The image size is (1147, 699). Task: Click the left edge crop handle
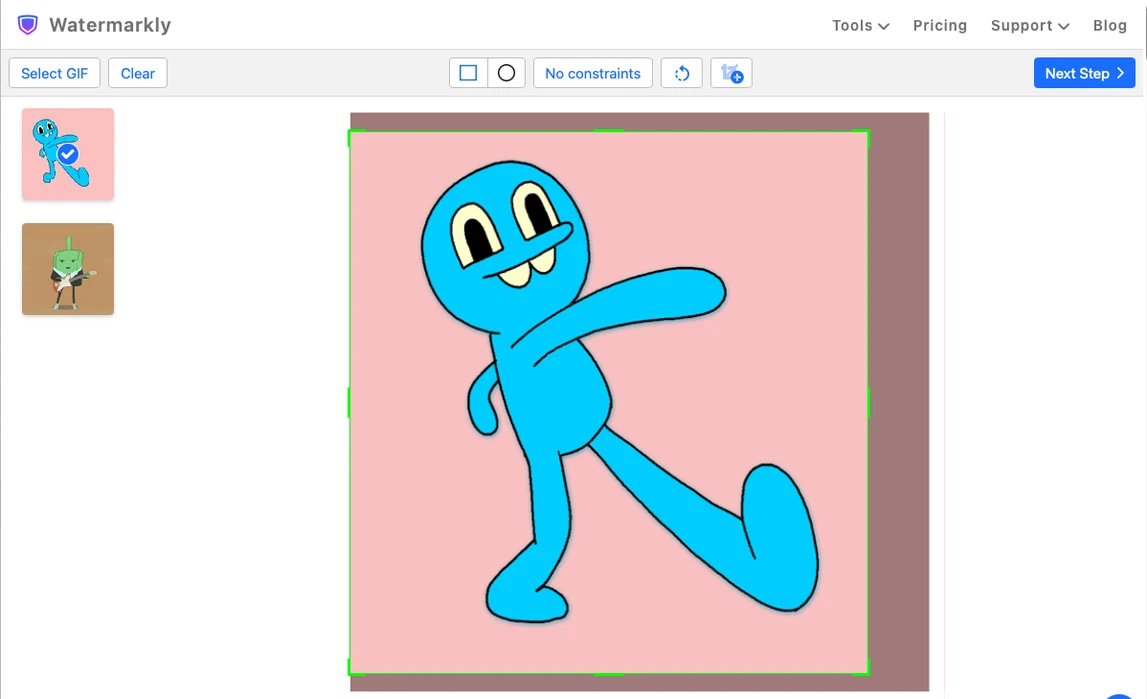[x=349, y=402]
